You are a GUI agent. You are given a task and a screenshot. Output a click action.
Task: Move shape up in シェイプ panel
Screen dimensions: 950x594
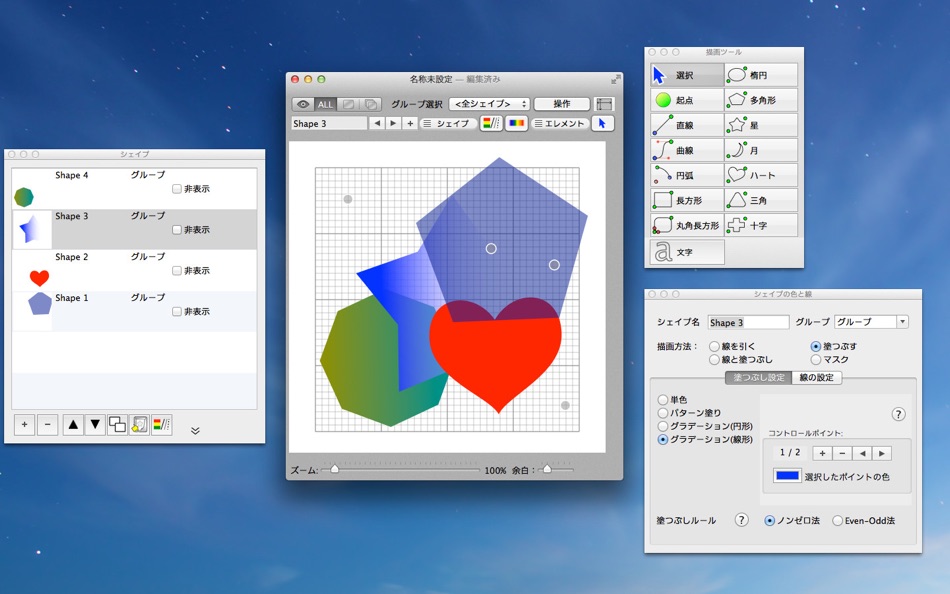click(x=73, y=424)
